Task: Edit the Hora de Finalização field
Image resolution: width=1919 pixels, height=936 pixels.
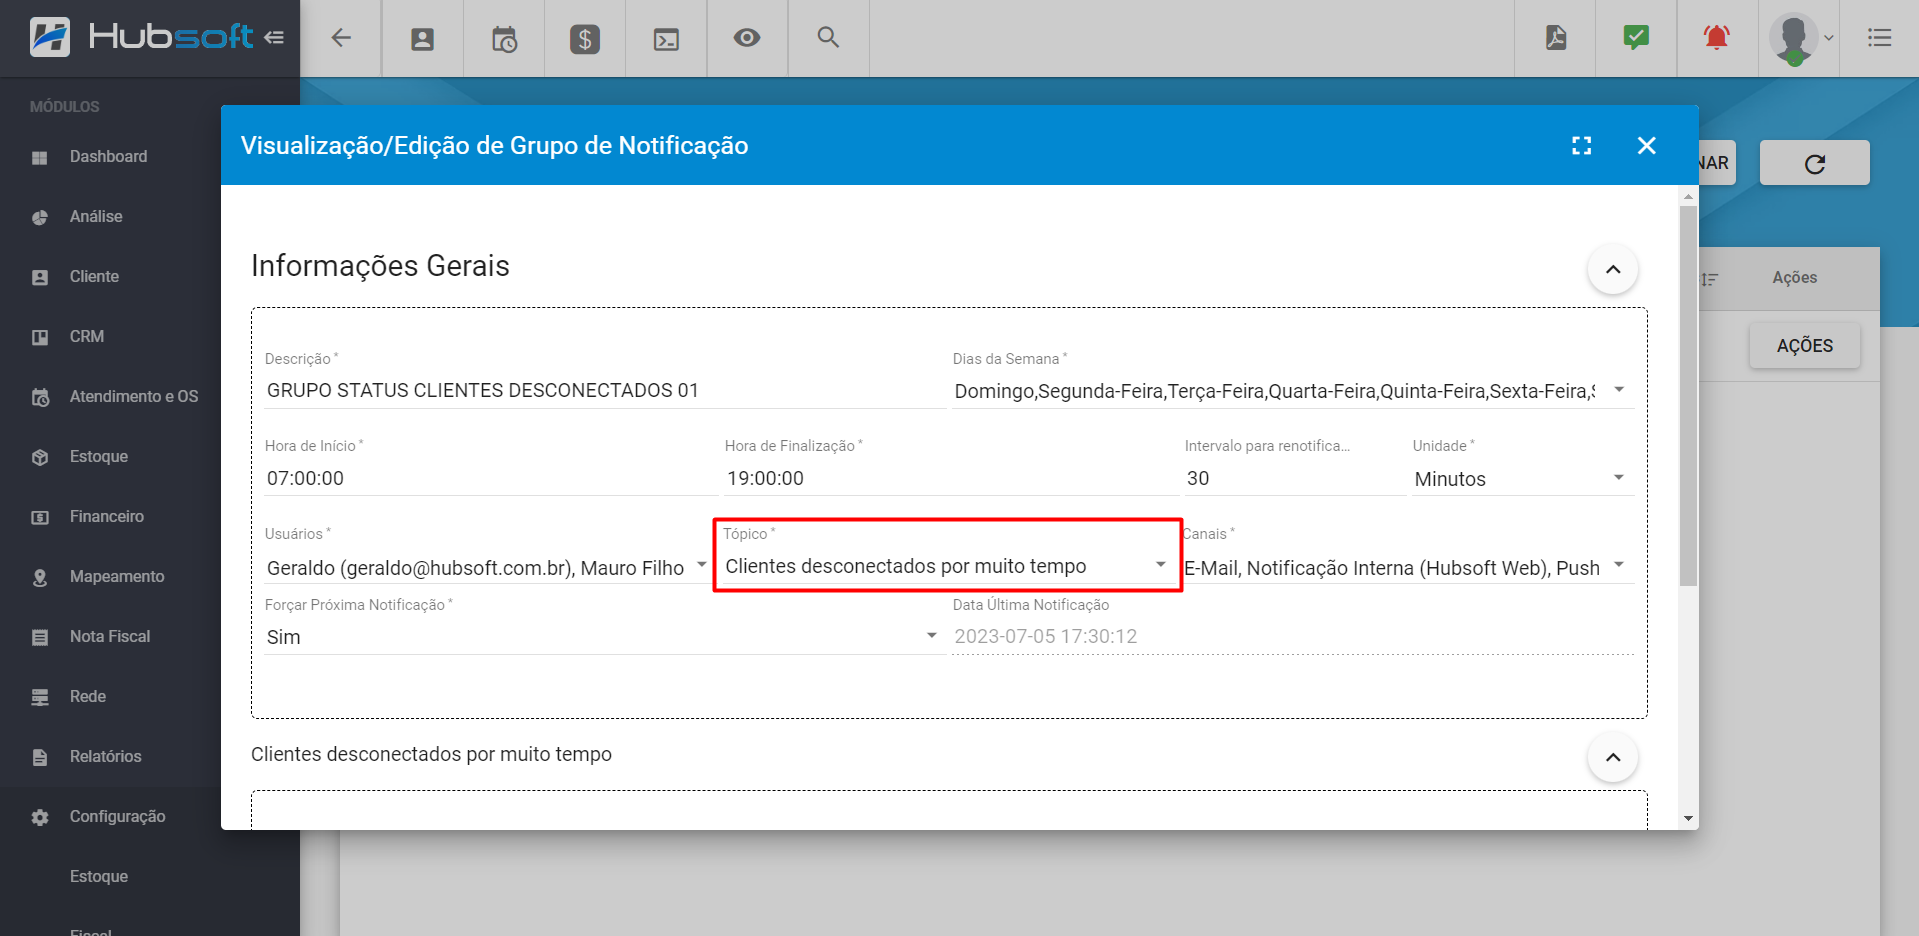Action: [949, 479]
